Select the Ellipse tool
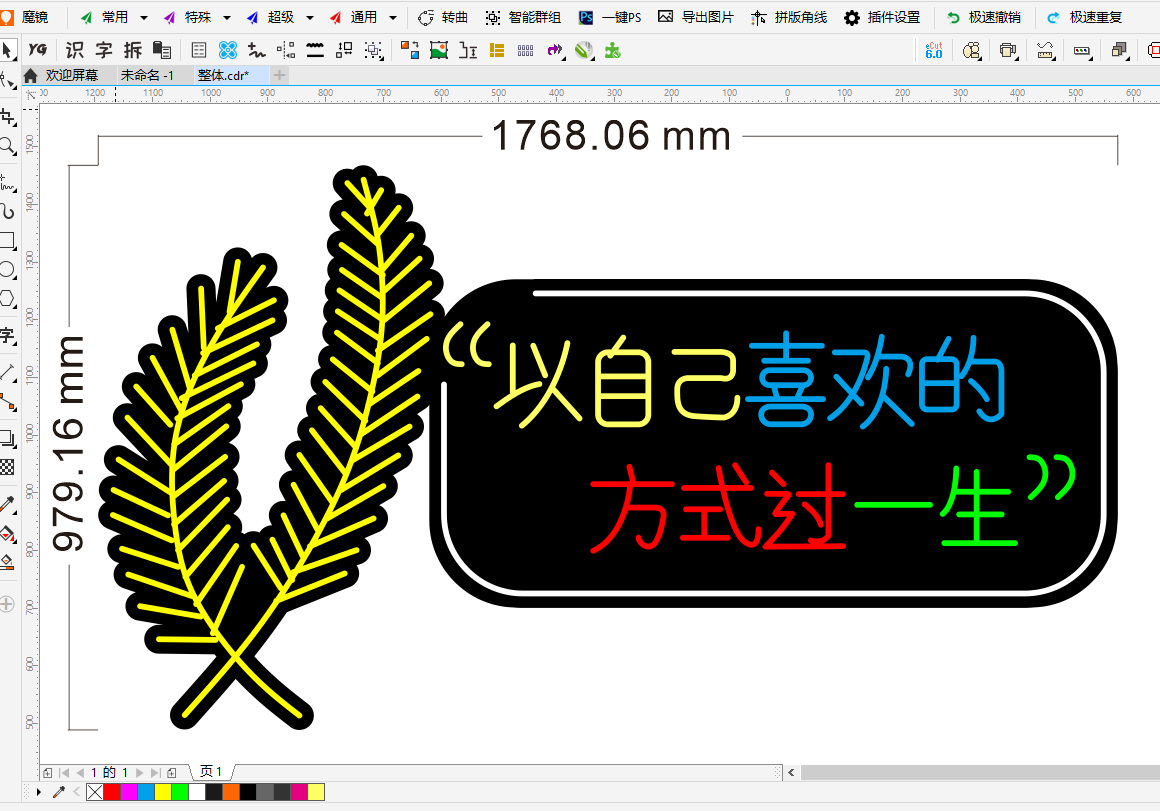 click(7, 269)
